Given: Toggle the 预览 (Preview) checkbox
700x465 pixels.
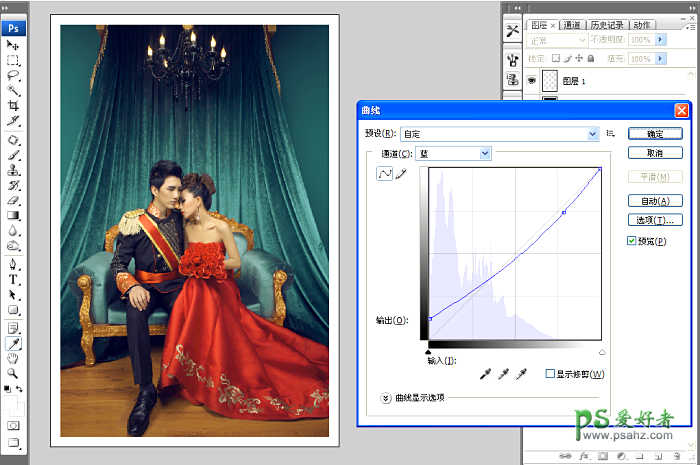Looking at the screenshot, I should click(631, 241).
